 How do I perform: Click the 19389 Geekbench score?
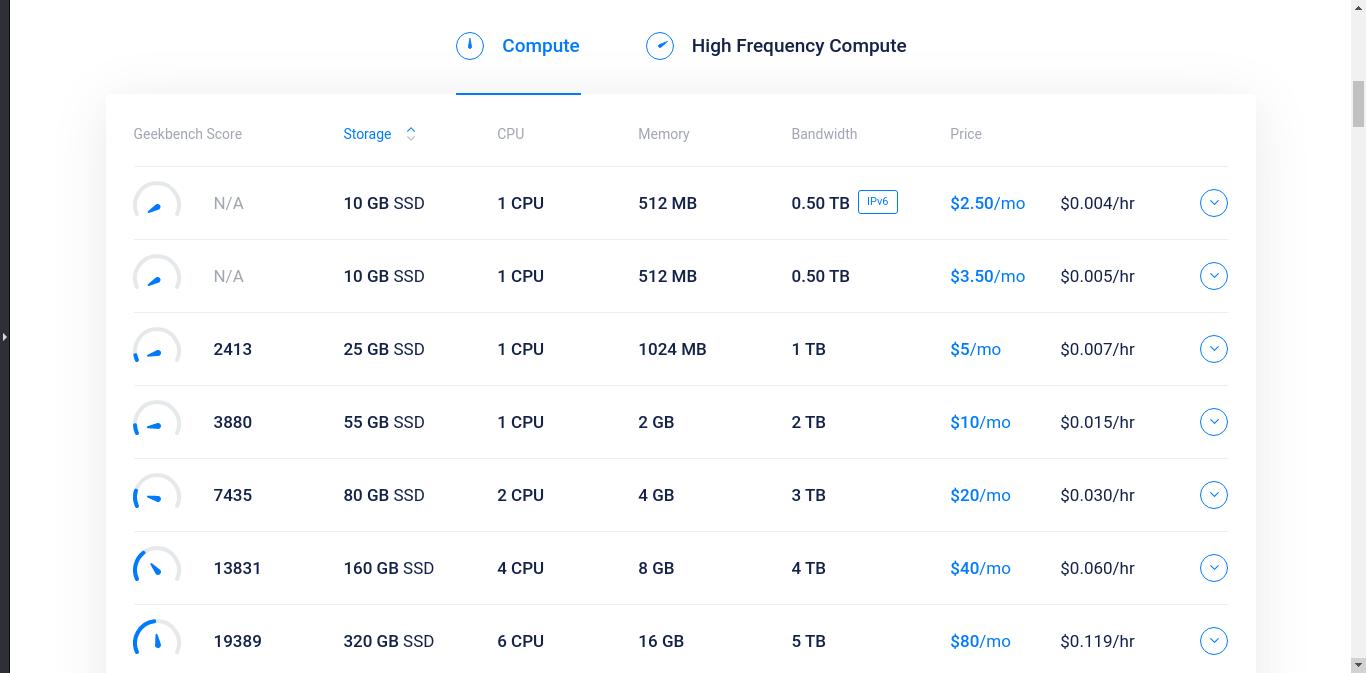click(237, 641)
